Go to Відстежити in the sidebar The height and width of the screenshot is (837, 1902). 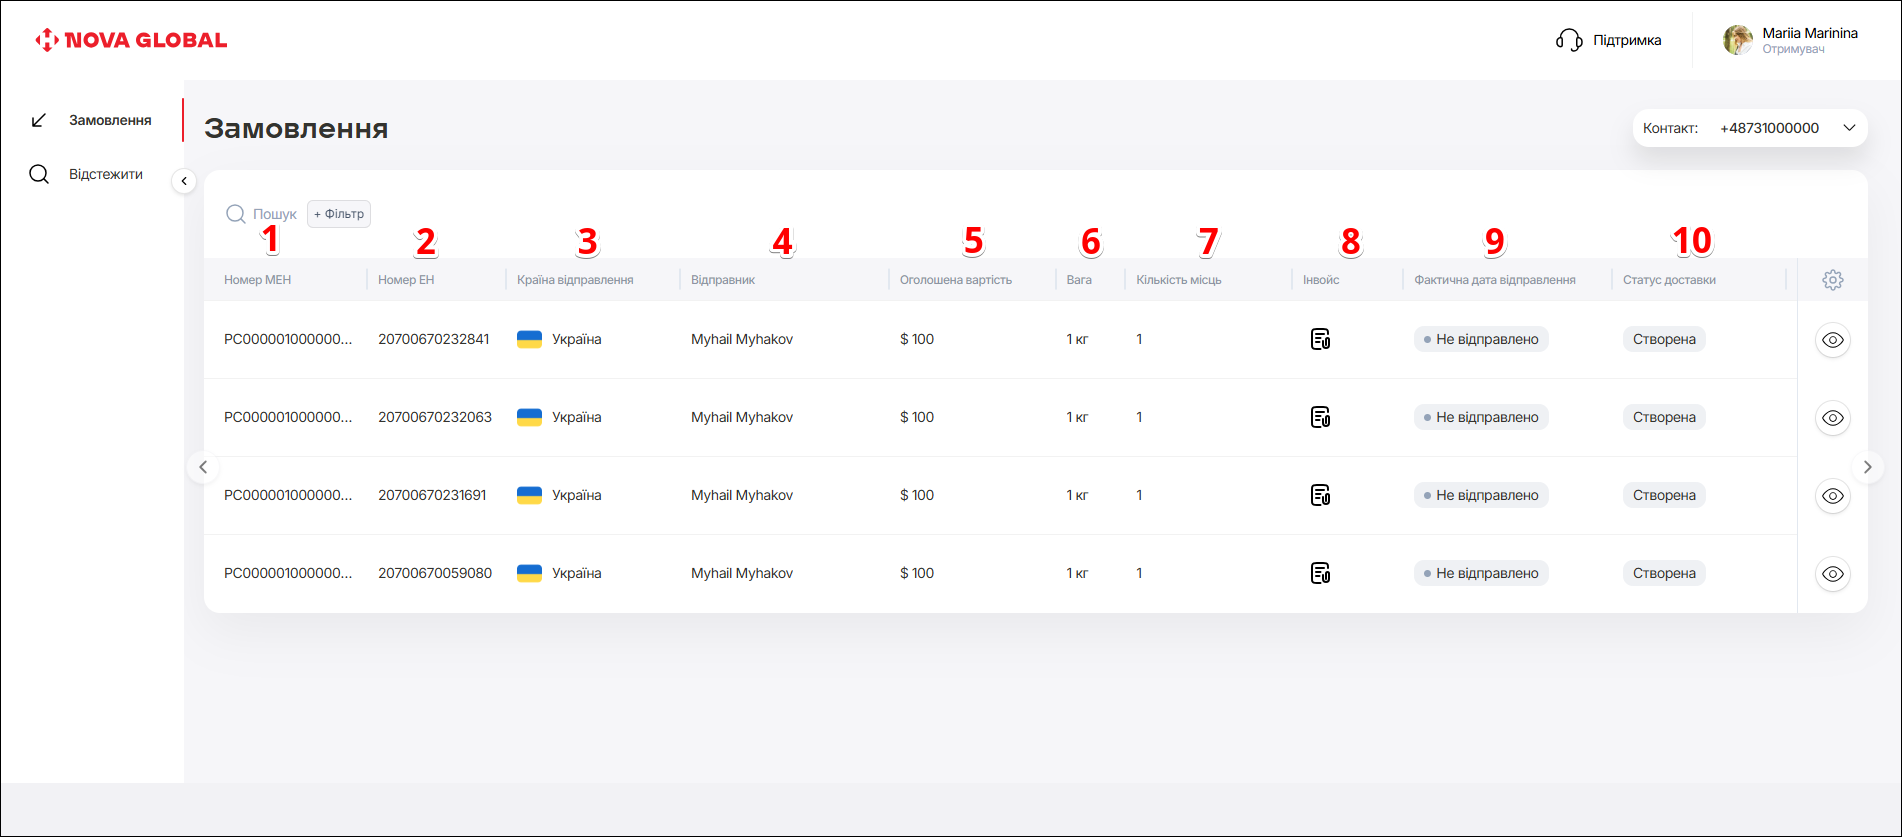(x=105, y=174)
